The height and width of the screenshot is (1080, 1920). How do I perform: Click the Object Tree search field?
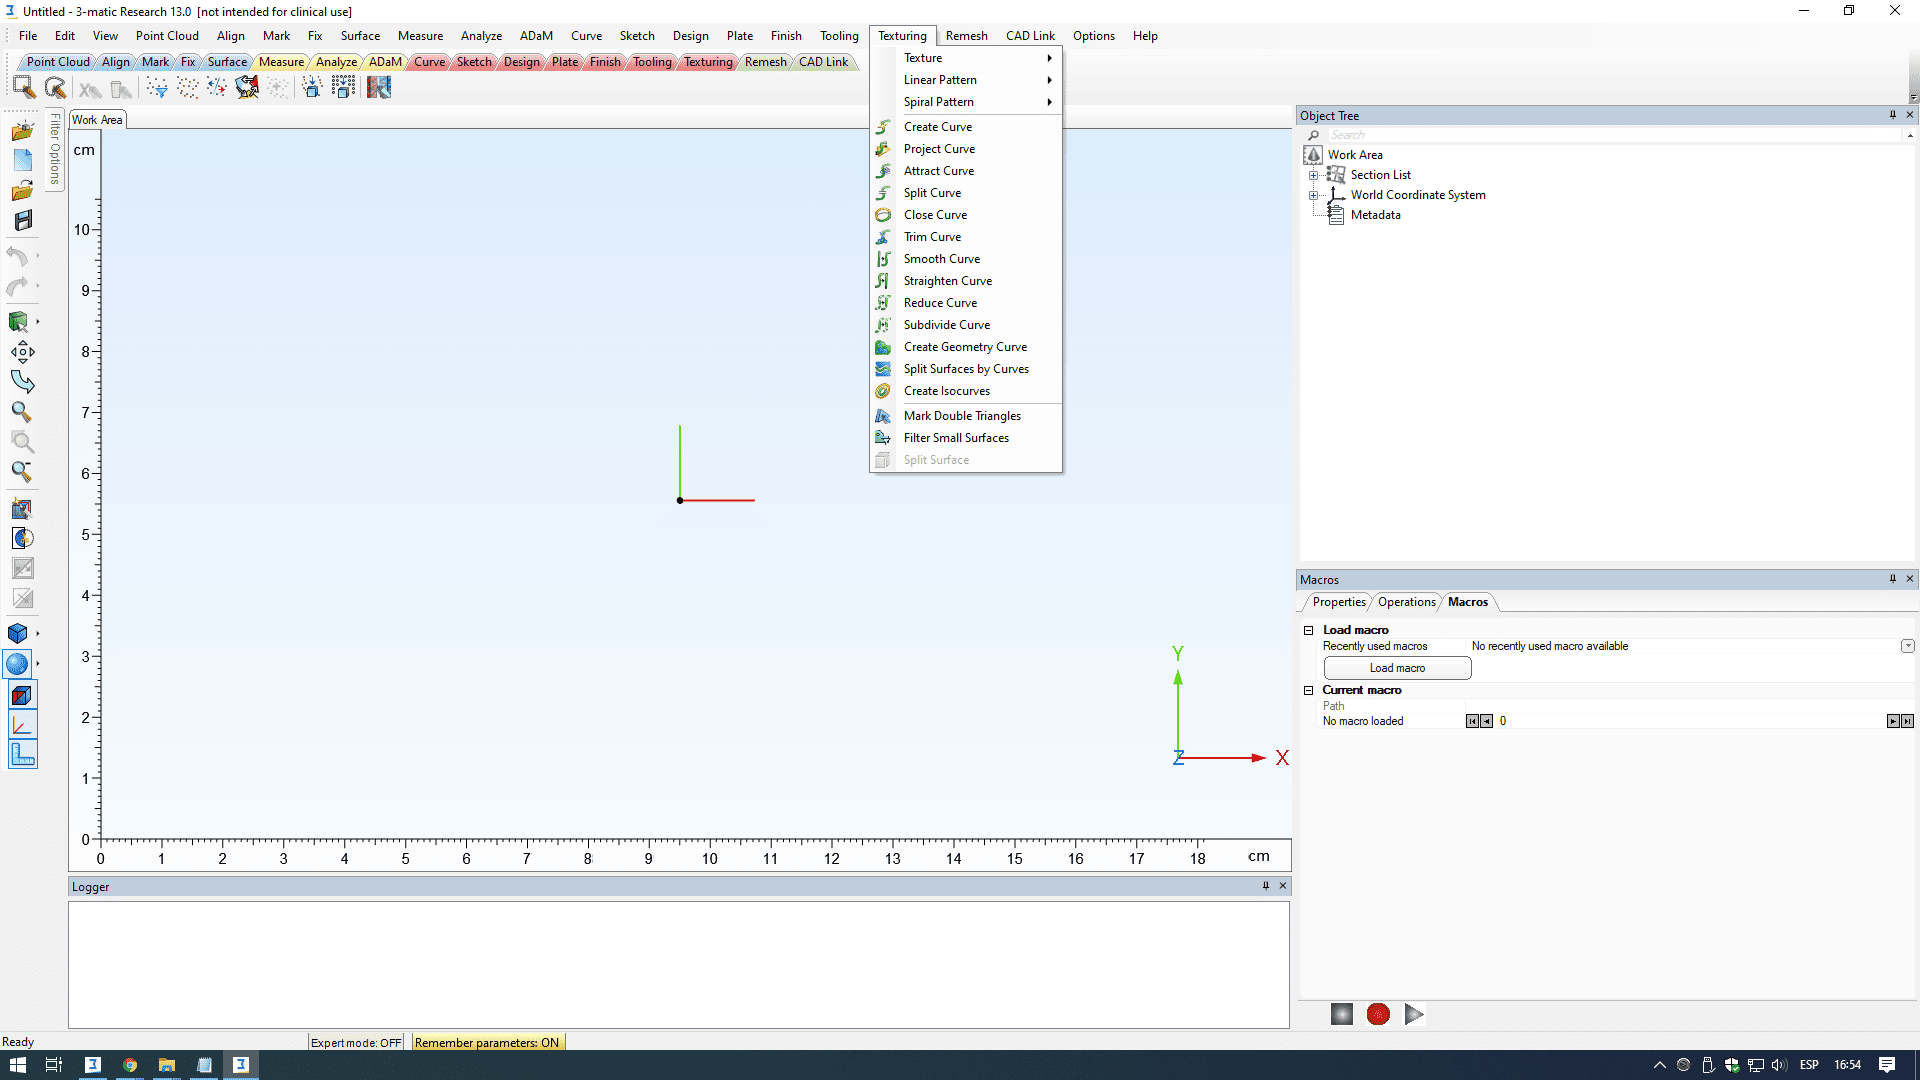(1600, 135)
